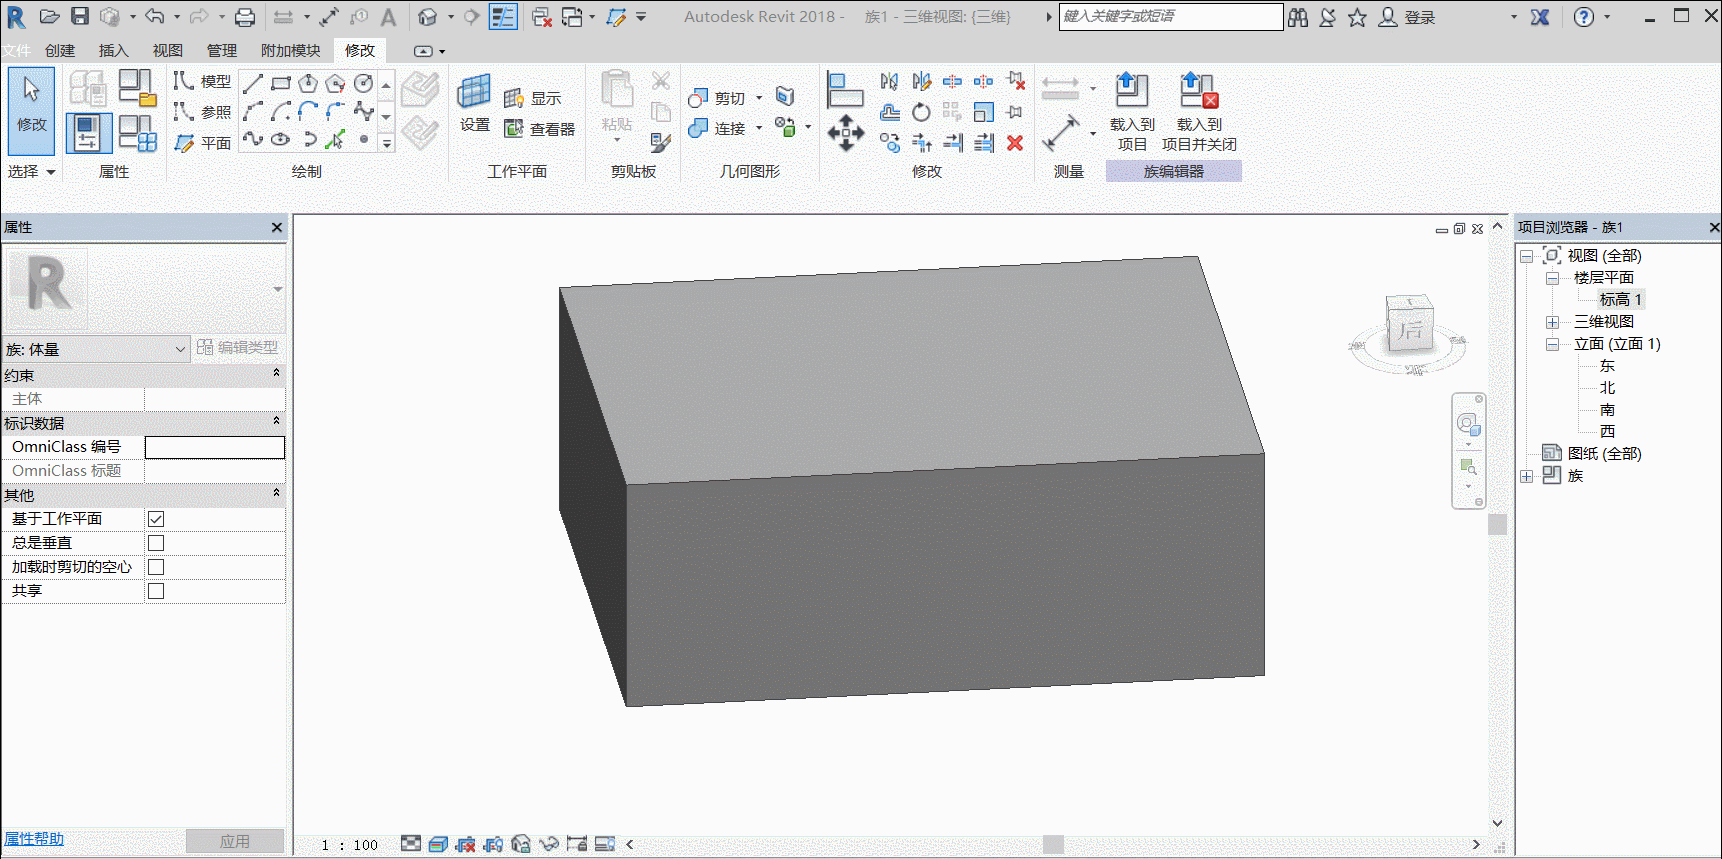Click the Edit Type button
This screenshot has width=1722, height=859.
(238, 347)
